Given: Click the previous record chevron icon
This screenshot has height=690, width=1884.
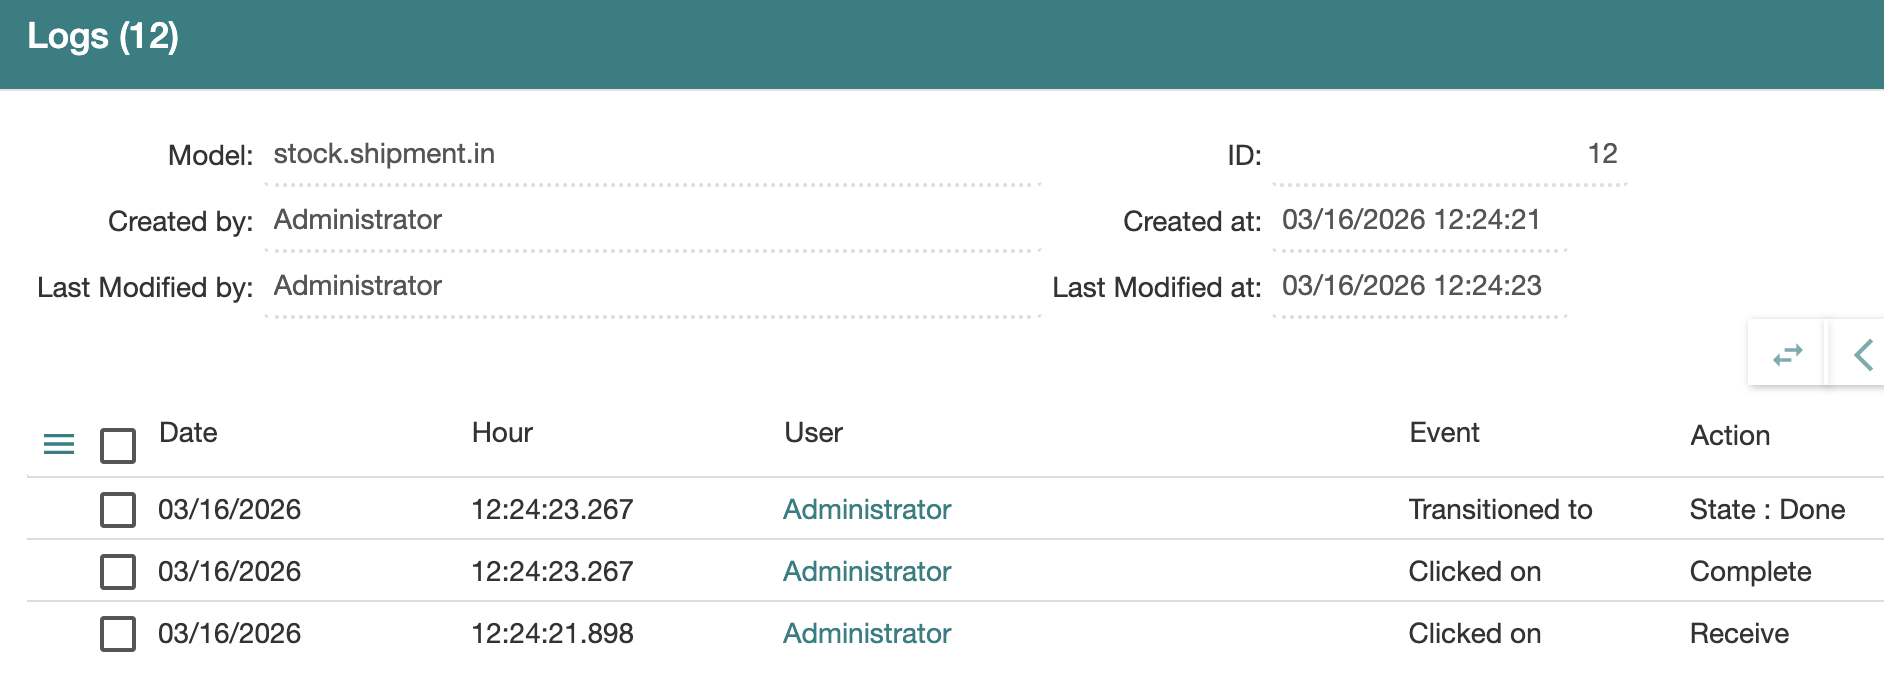Looking at the screenshot, I should tap(1862, 355).
